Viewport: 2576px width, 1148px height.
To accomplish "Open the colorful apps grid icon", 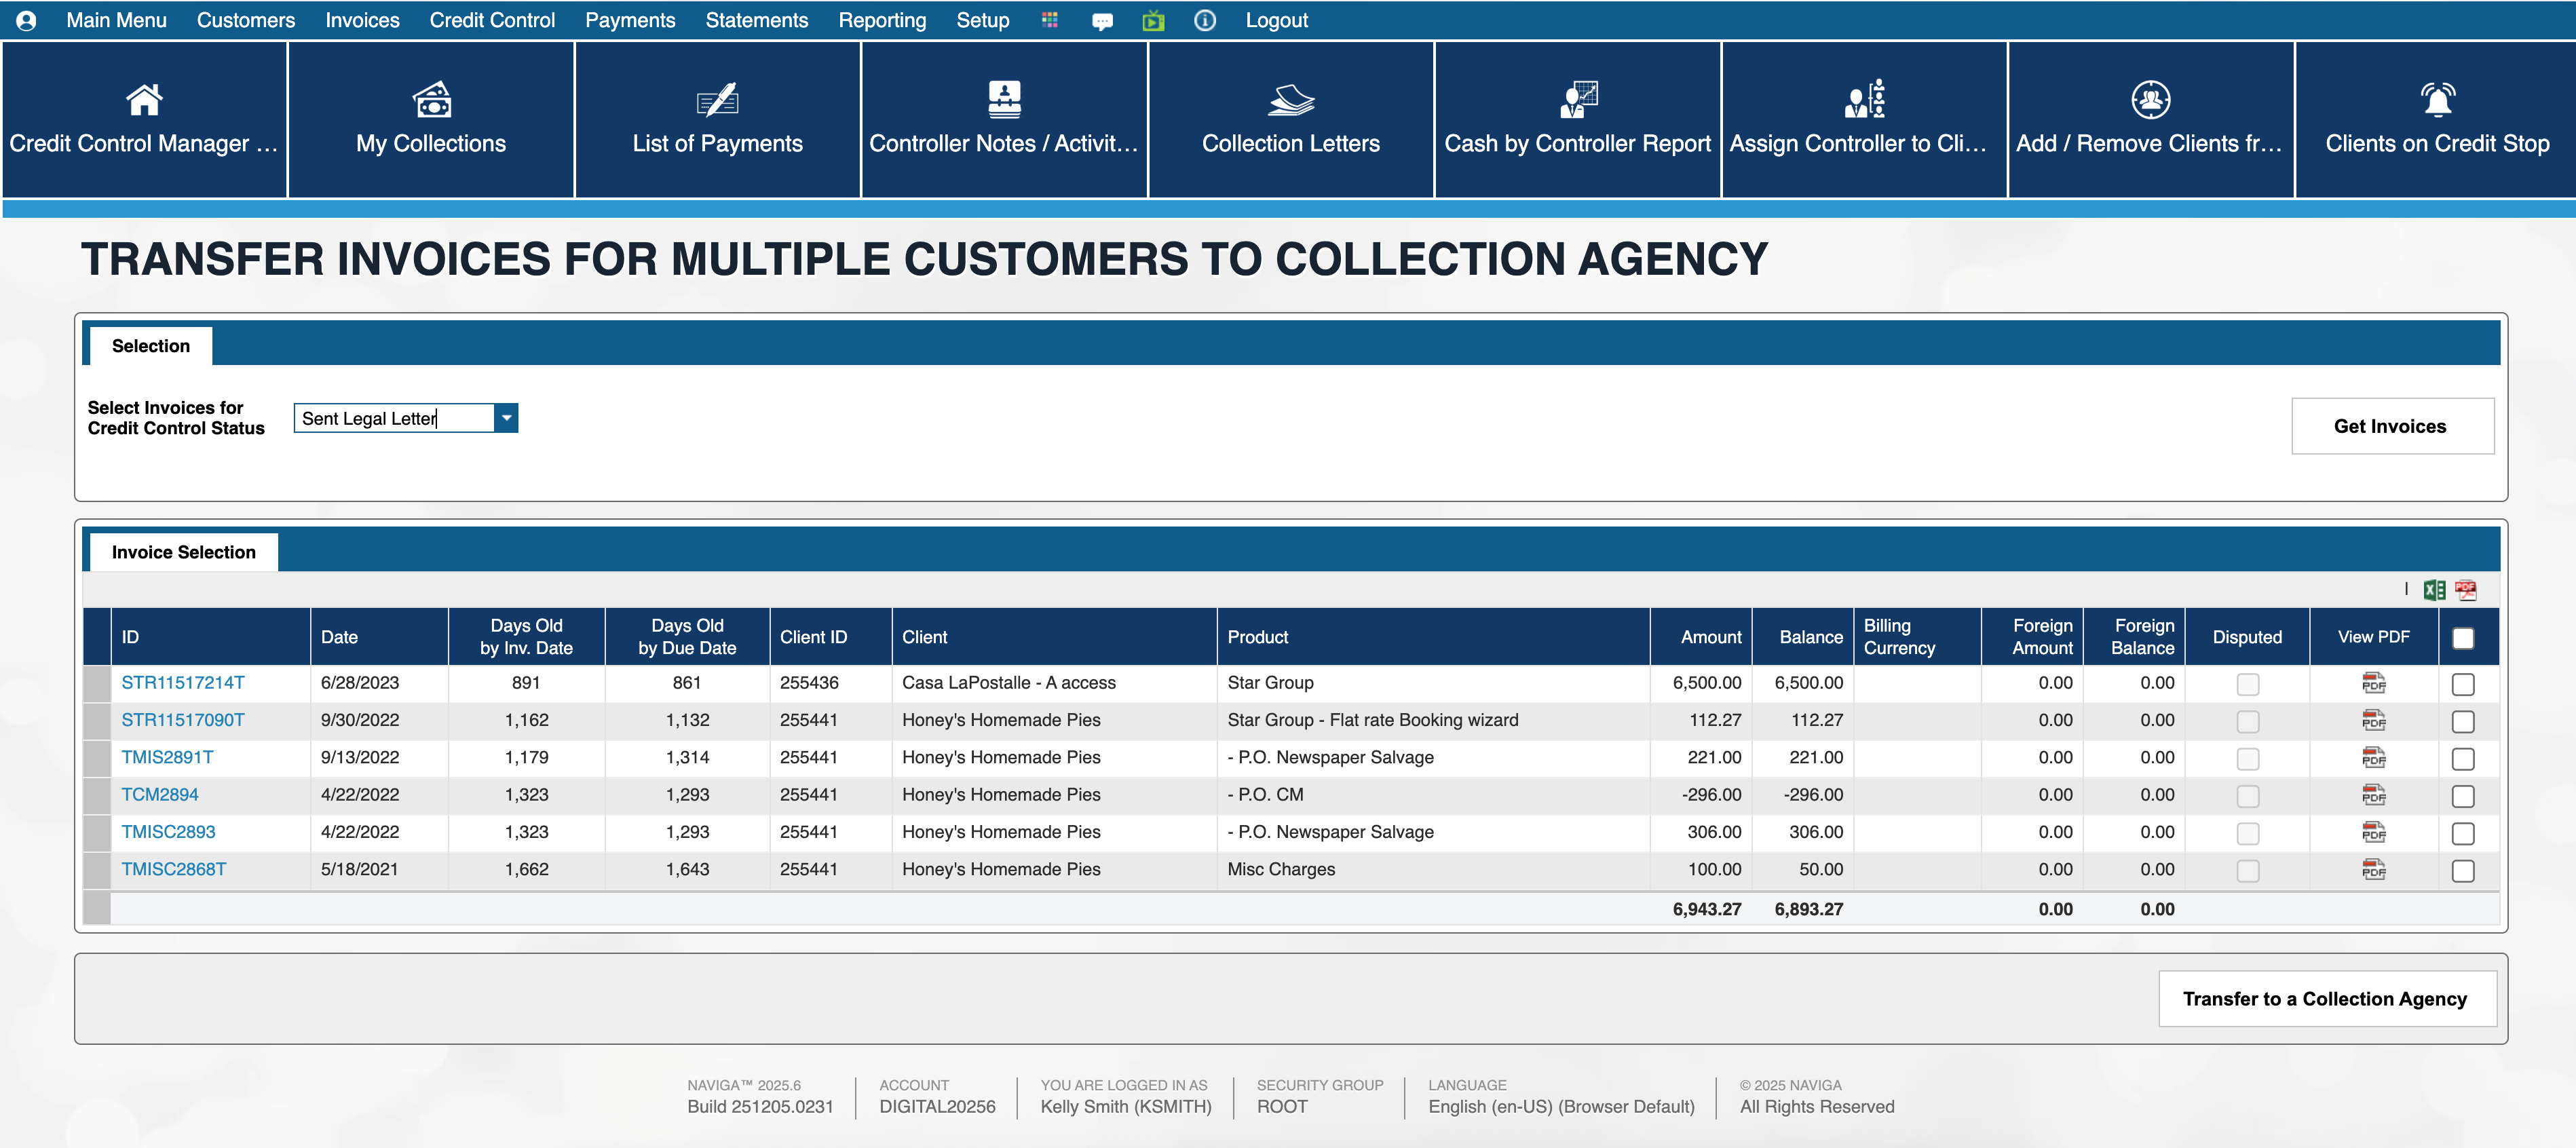I will pos(1049,20).
